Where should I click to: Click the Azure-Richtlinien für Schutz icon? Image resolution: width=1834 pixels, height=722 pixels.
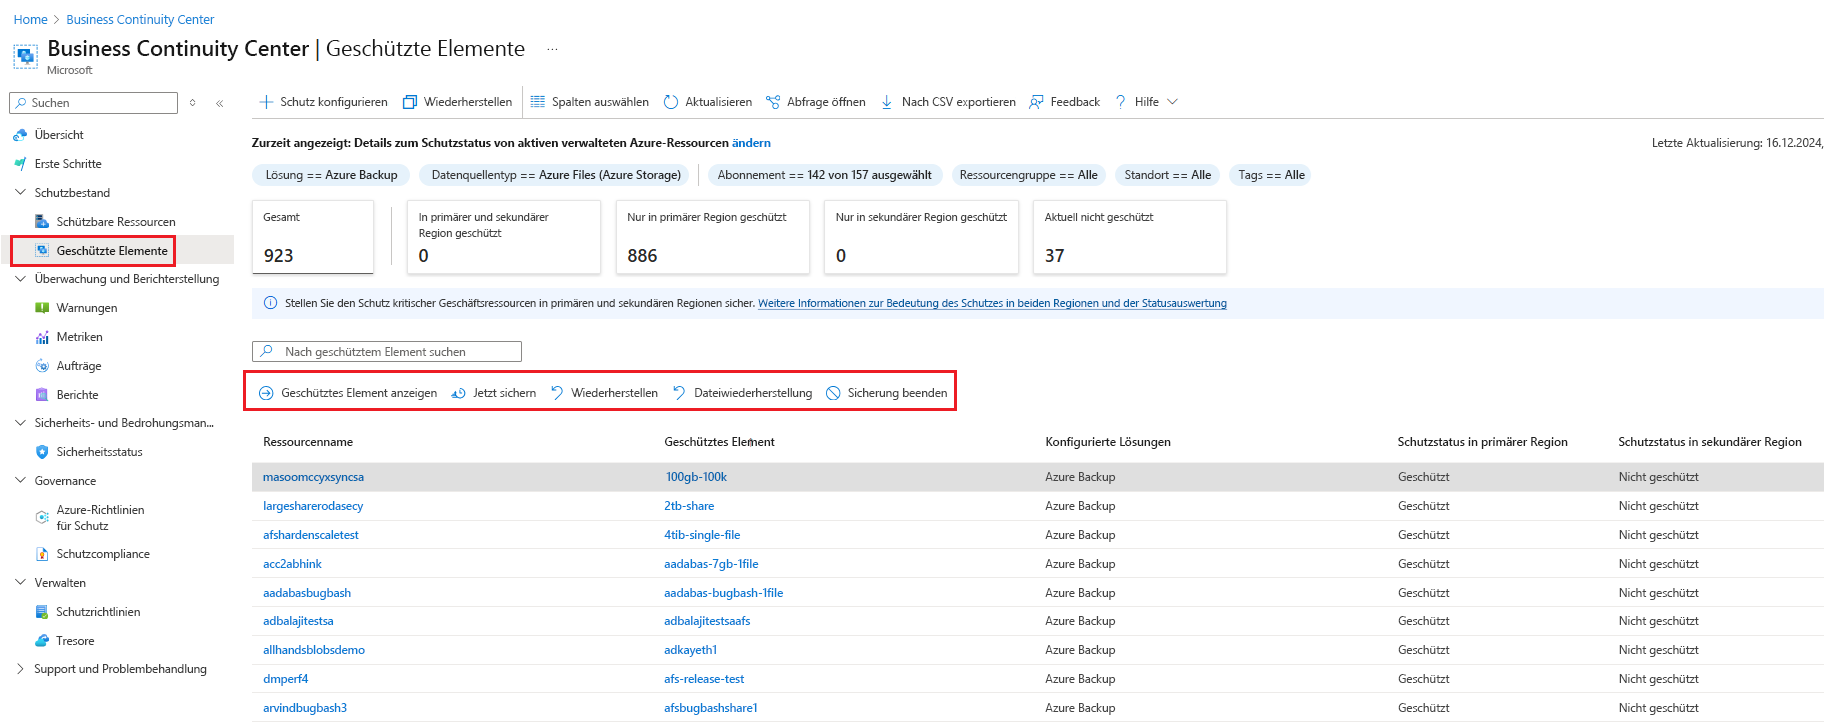coord(42,517)
